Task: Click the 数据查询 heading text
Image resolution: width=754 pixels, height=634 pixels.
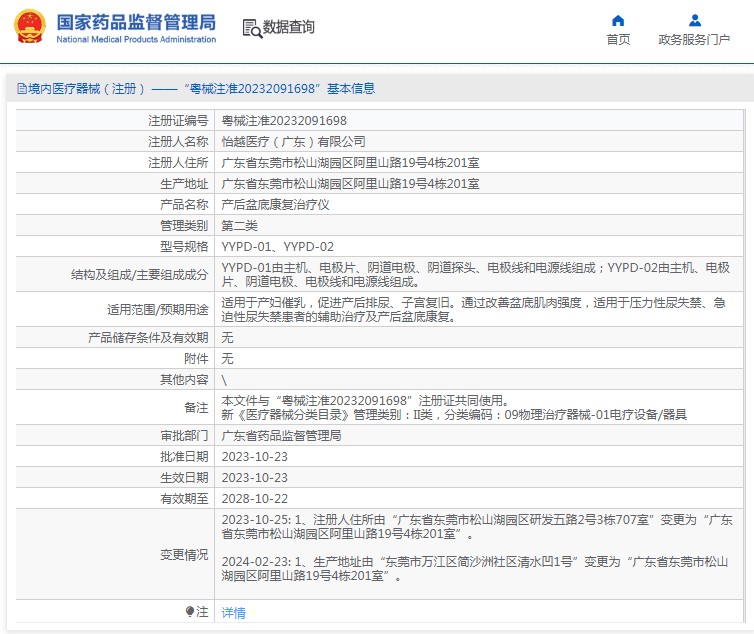Action: click(x=289, y=28)
